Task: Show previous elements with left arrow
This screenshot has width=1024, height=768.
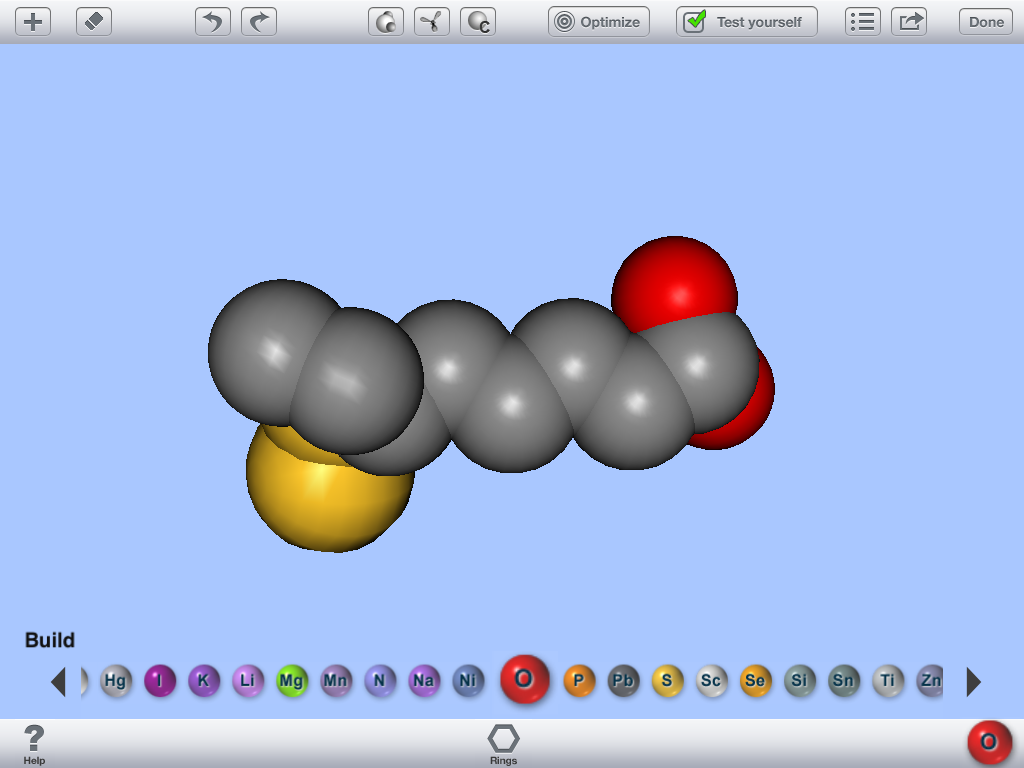Action: coord(58,682)
